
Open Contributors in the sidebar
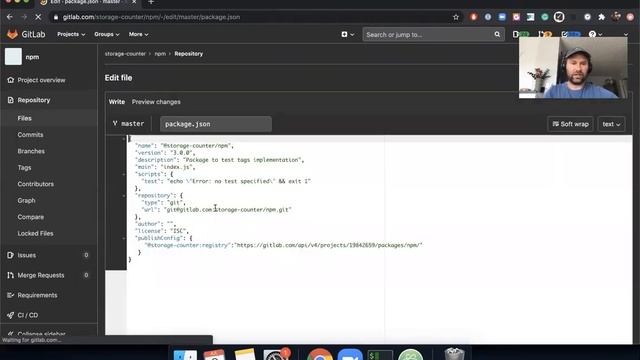point(36,184)
